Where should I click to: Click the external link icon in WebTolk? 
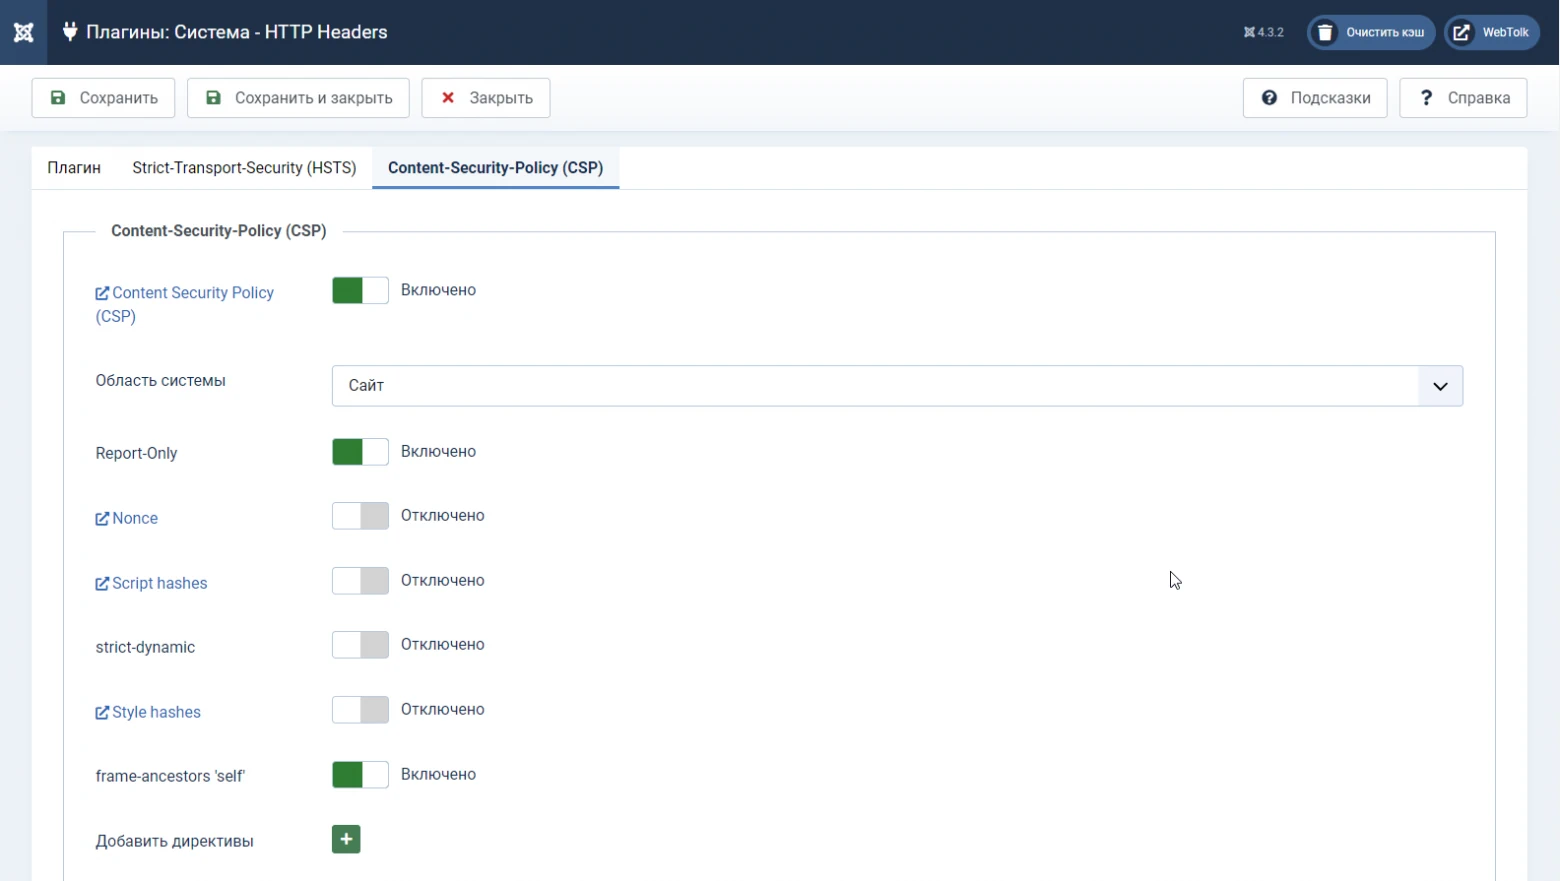point(1461,32)
